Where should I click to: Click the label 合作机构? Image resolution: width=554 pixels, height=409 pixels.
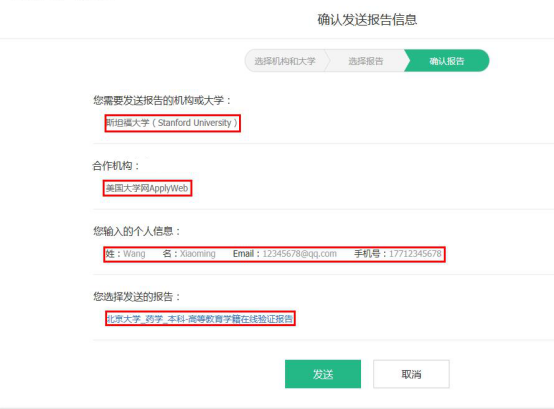(116, 166)
